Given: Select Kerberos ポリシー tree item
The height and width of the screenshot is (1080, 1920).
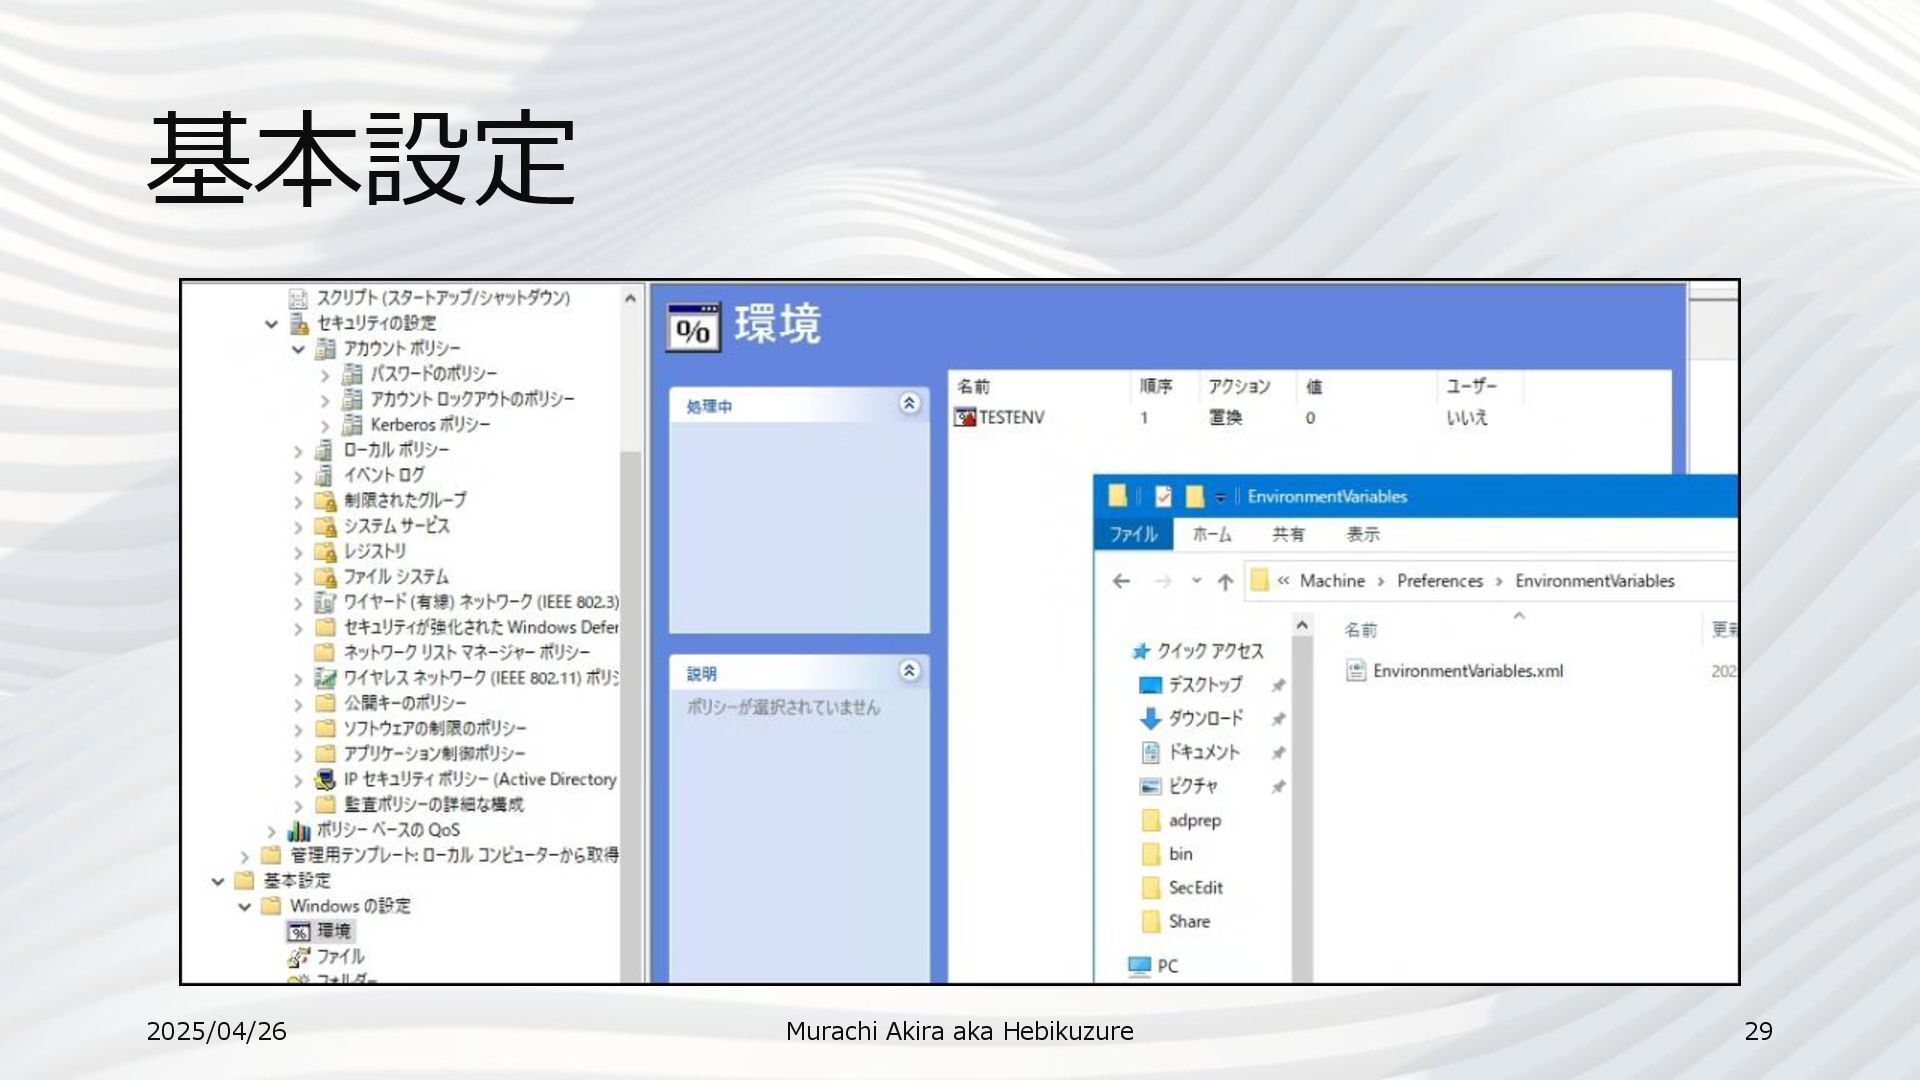Looking at the screenshot, I should 430,425.
